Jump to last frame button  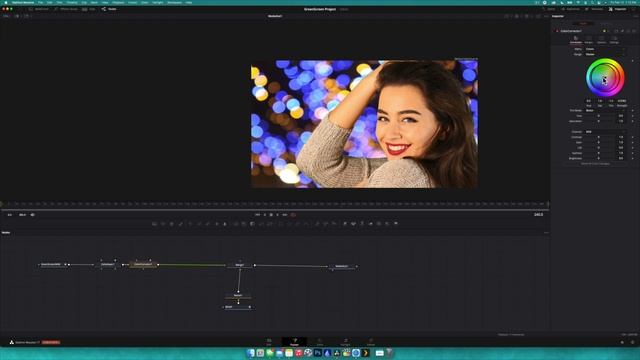[x=284, y=215]
